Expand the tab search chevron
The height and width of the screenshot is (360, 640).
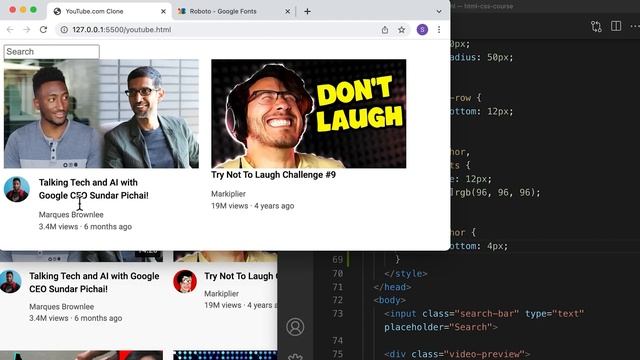(x=439, y=11)
